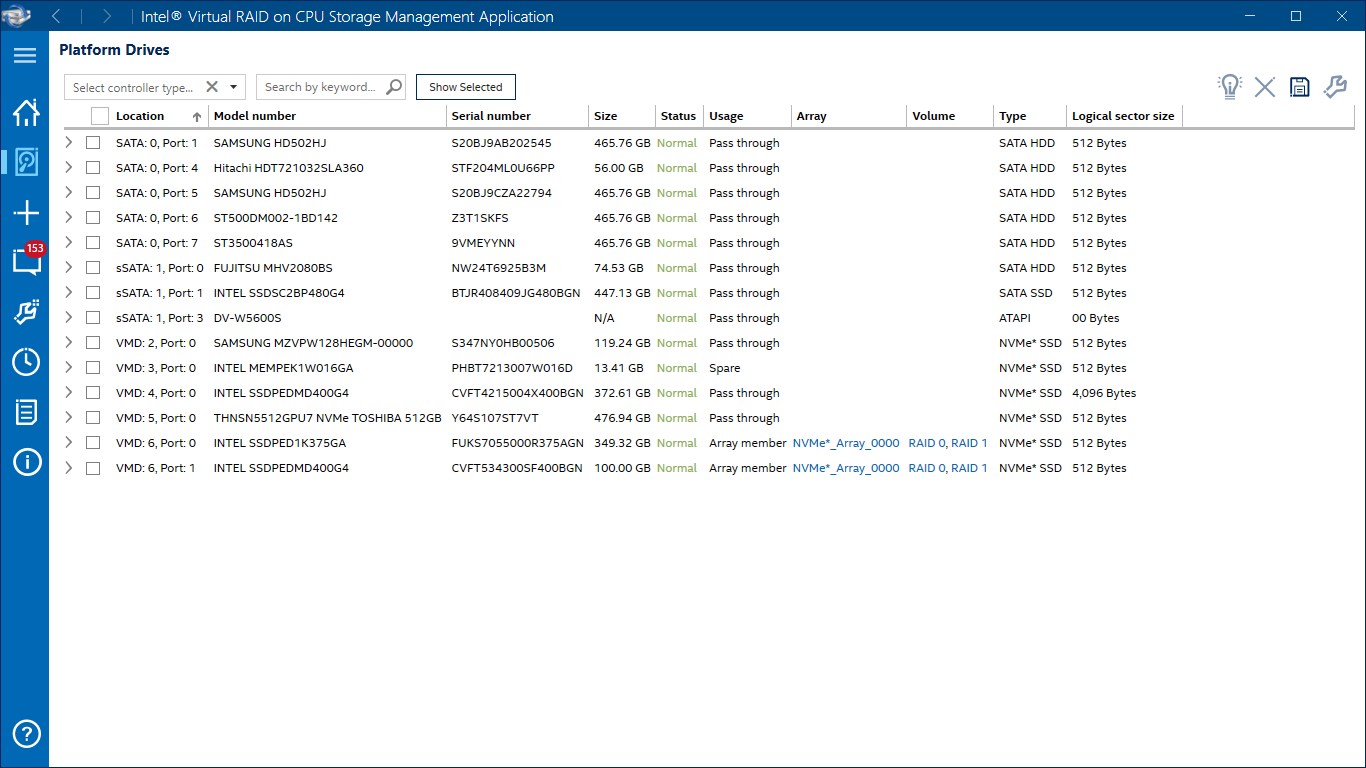Click the 13.41 GB size cell
The width and height of the screenshot is (1366, 768).
click(x=619, y=368)
